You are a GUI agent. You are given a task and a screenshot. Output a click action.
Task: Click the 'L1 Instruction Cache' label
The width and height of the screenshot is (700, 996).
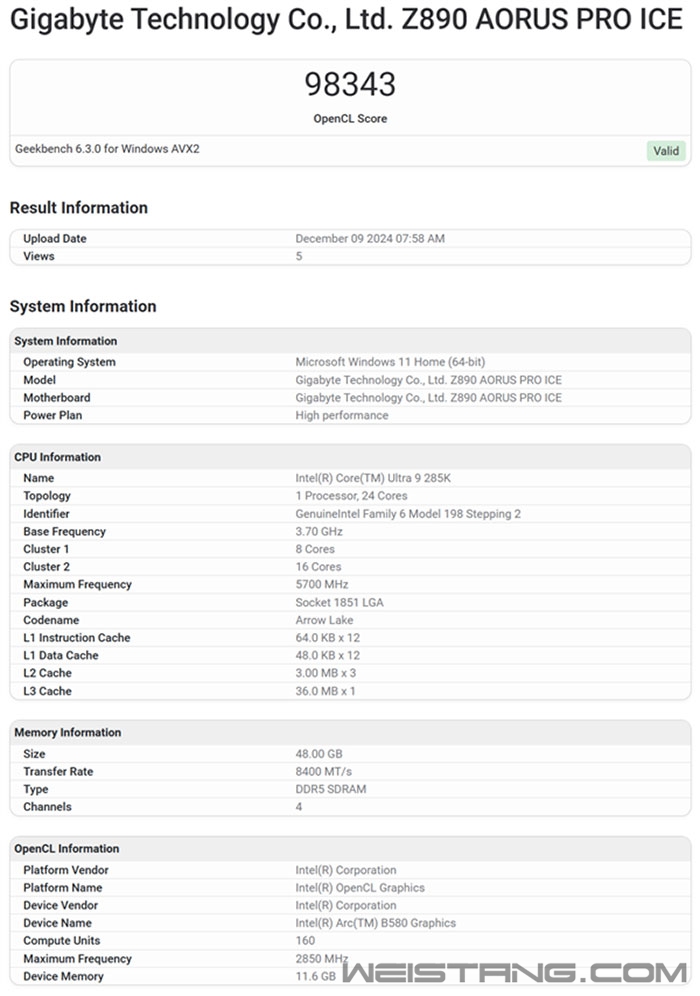(x=77, y=638)
